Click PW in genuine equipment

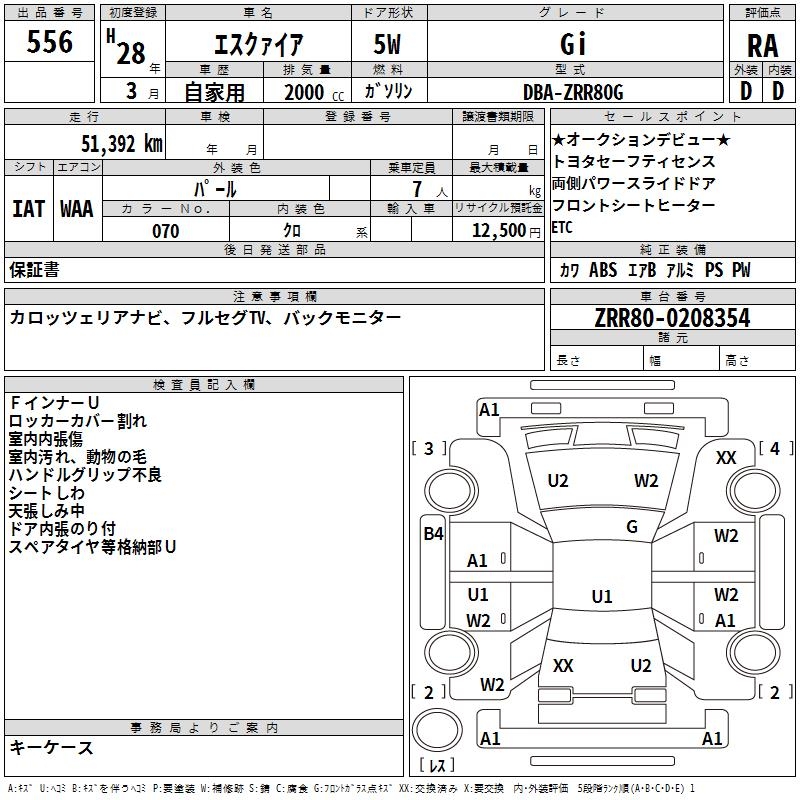coord(741,270)
